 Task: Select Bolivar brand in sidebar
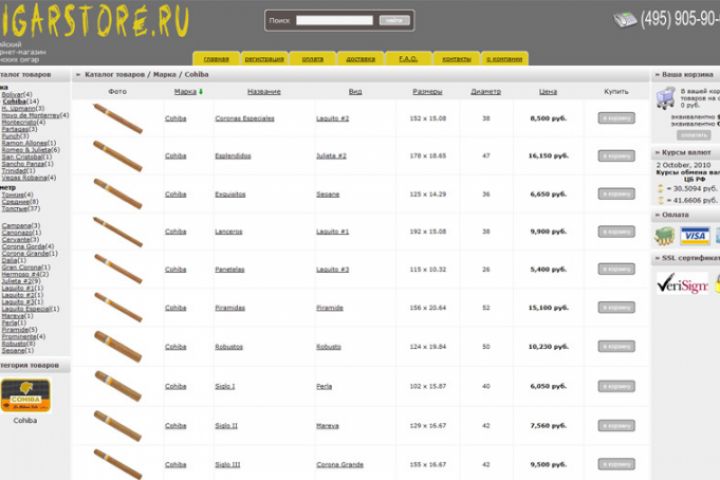[x=12, y=95]
